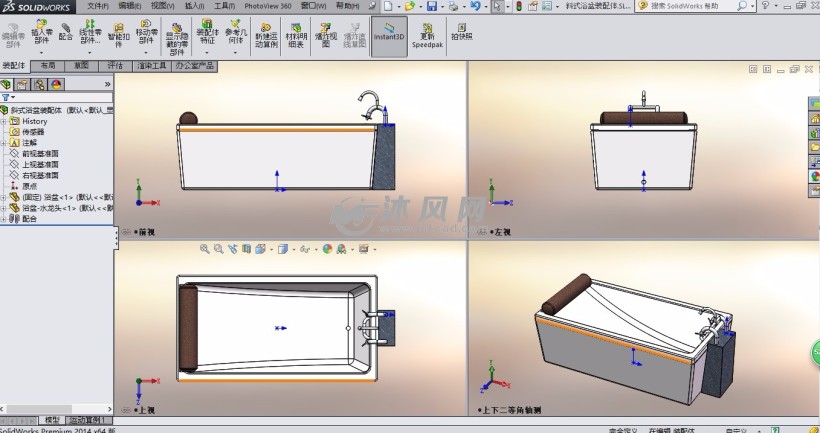The height and width of the screenshot is (433, 820).
Task: Toggle the view link icon beside 前视
Action: (x=126, y=232)
